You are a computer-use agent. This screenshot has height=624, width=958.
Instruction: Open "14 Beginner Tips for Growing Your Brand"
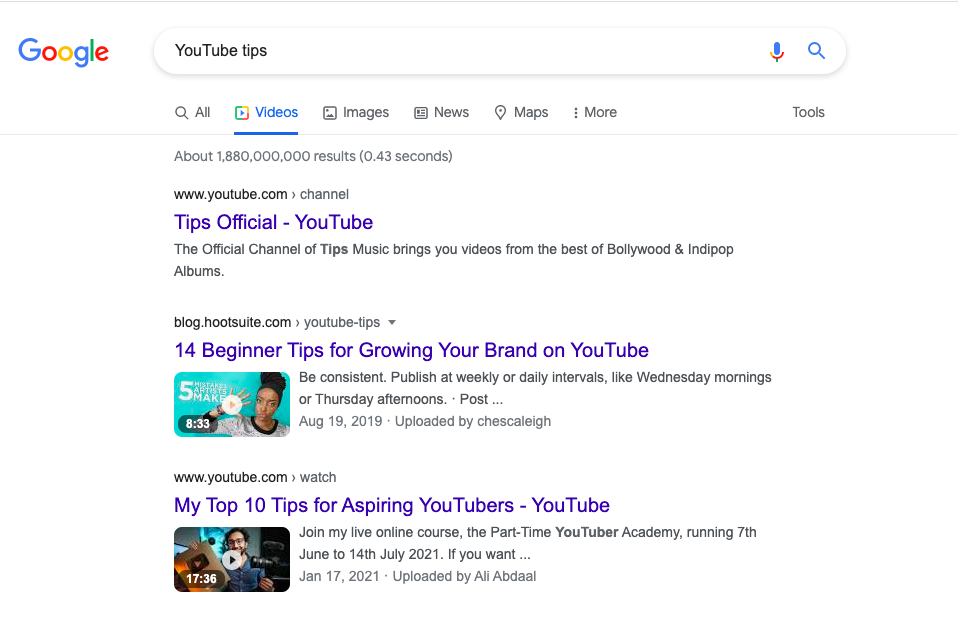click(x=411, y=350)
